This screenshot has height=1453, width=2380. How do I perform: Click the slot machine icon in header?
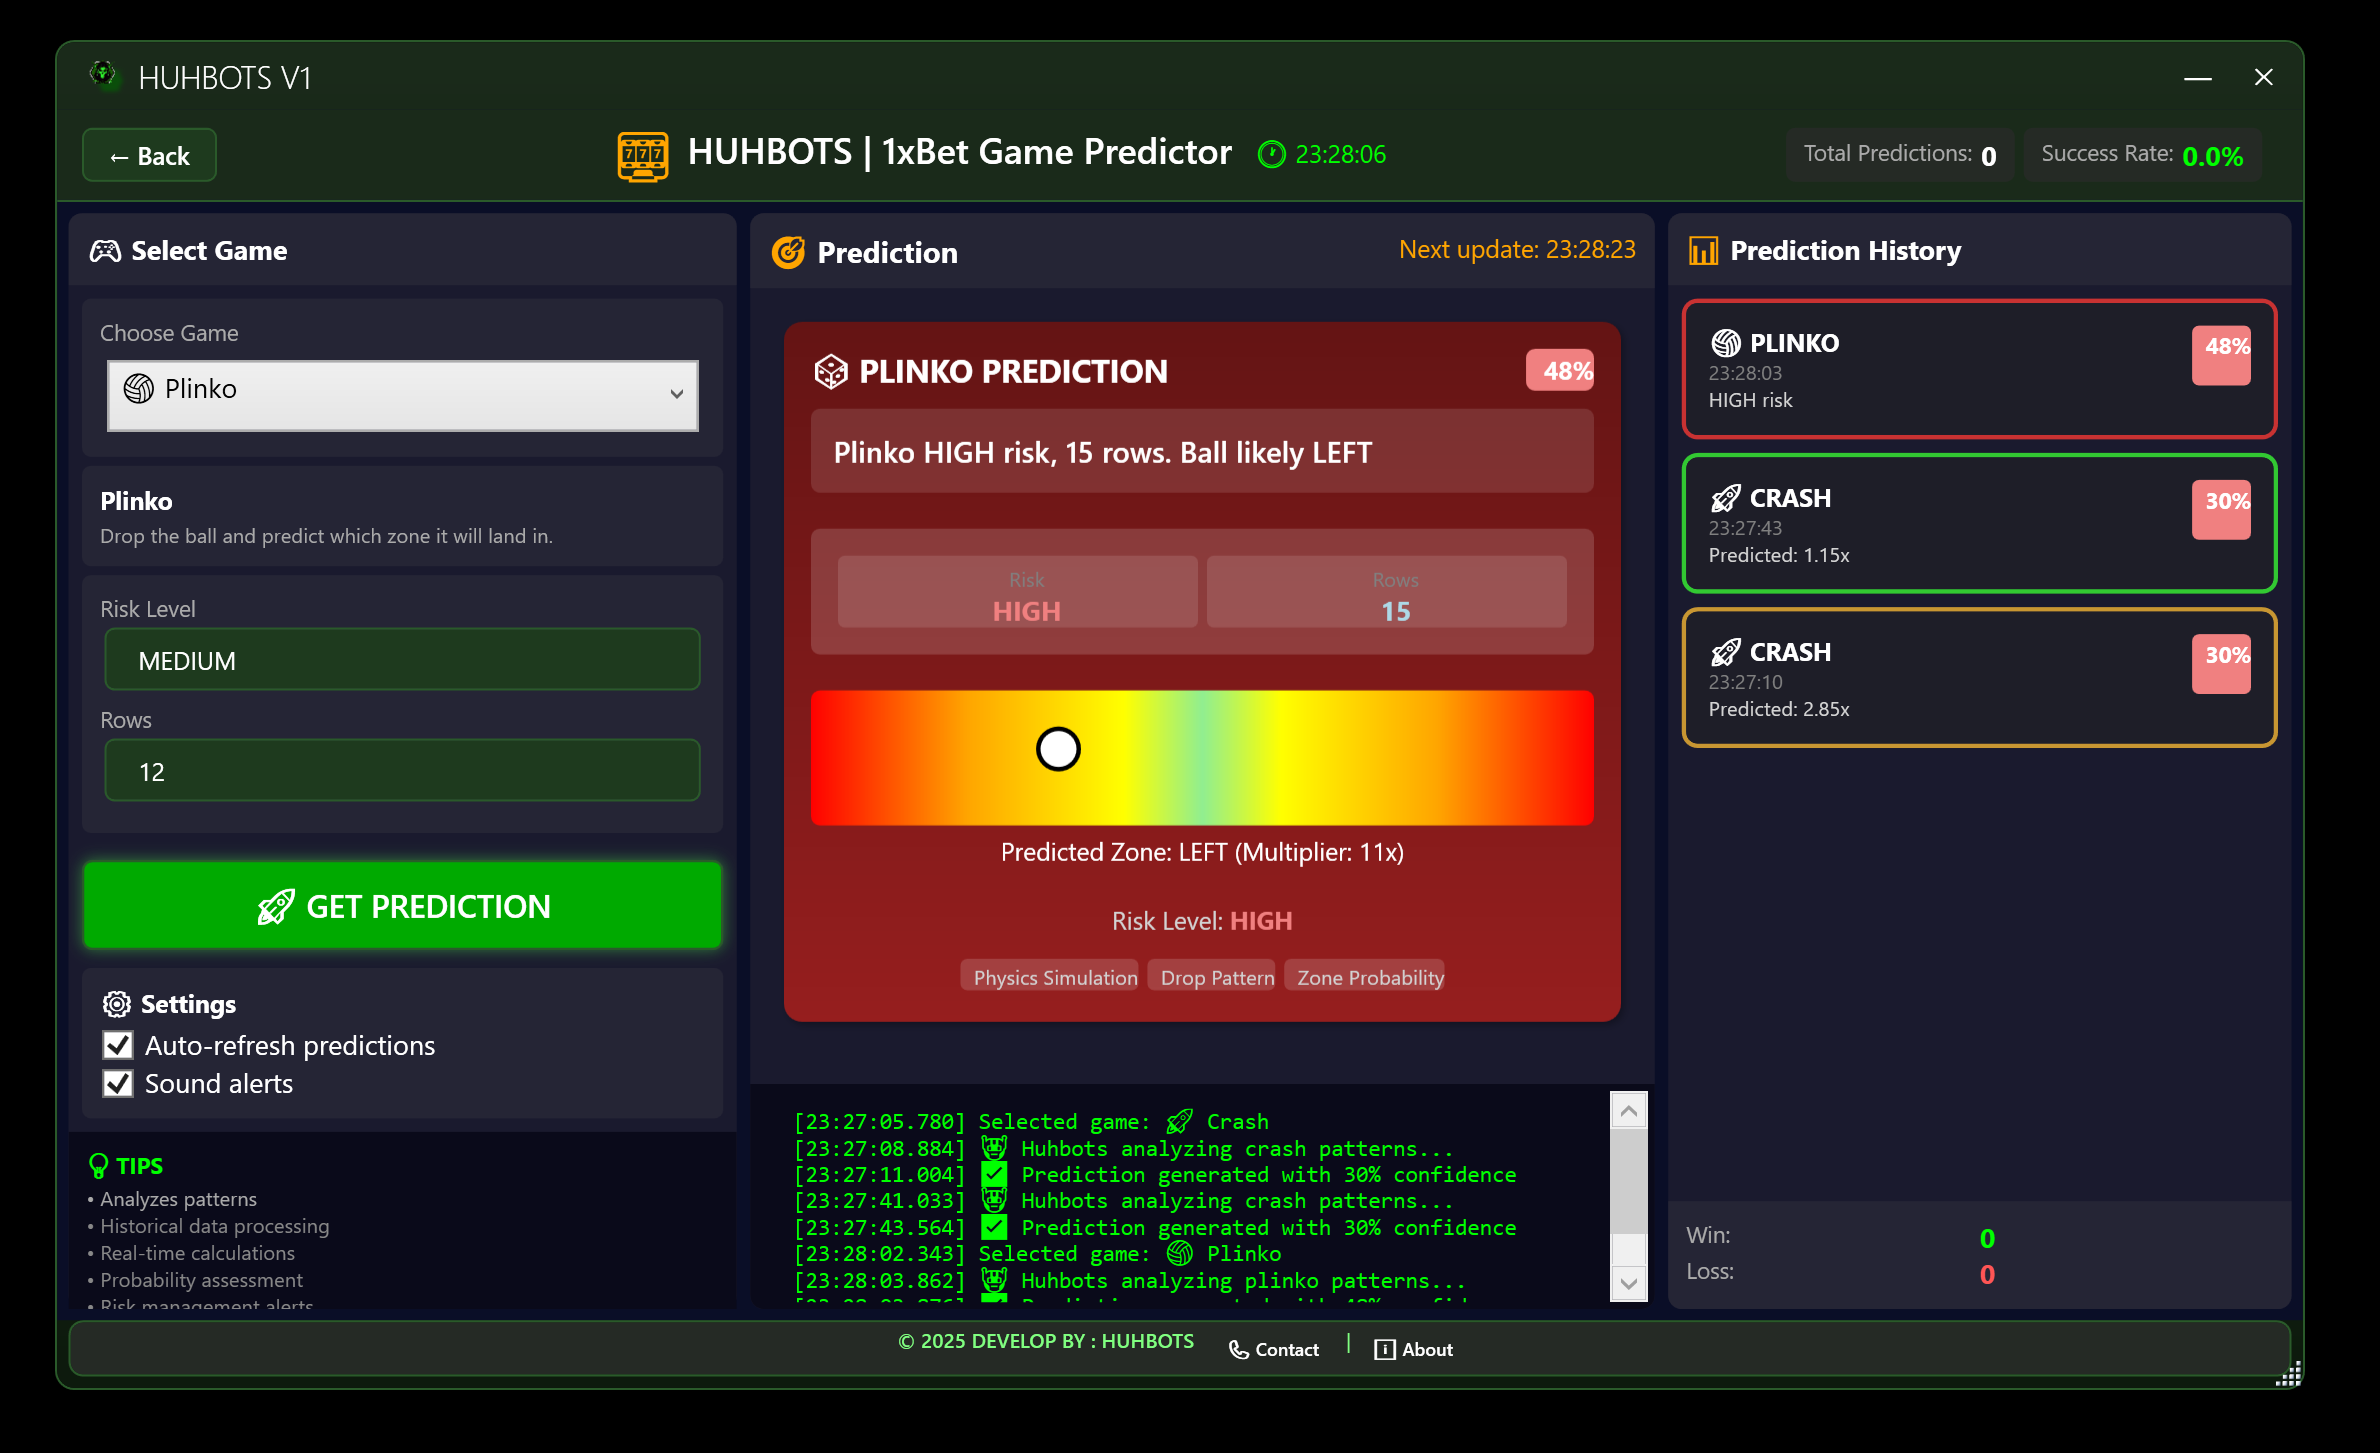coord(642,156)
